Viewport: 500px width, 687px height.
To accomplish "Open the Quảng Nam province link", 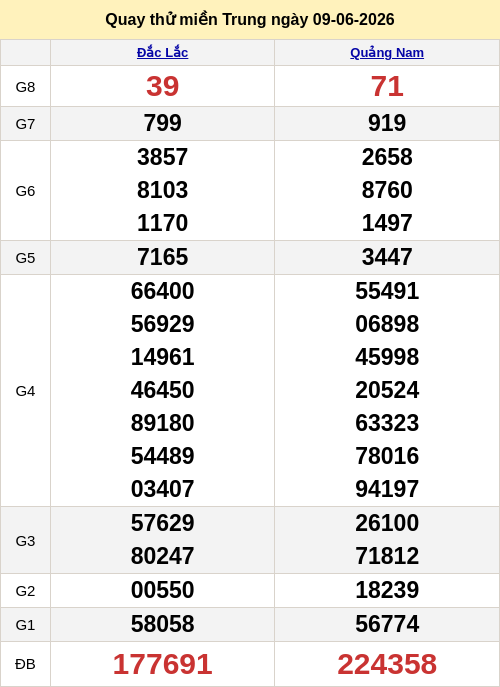I will click(x=387, y=53).
